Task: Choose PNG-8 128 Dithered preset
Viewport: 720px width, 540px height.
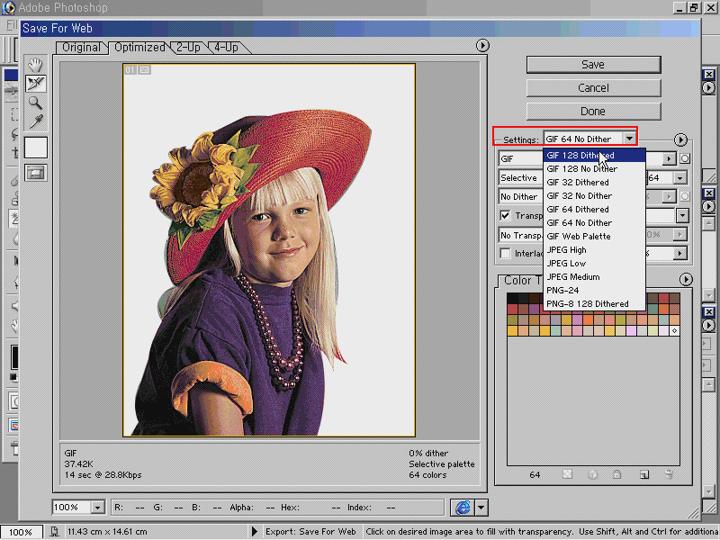Action: pyautogui.click(x=594, y=304)
